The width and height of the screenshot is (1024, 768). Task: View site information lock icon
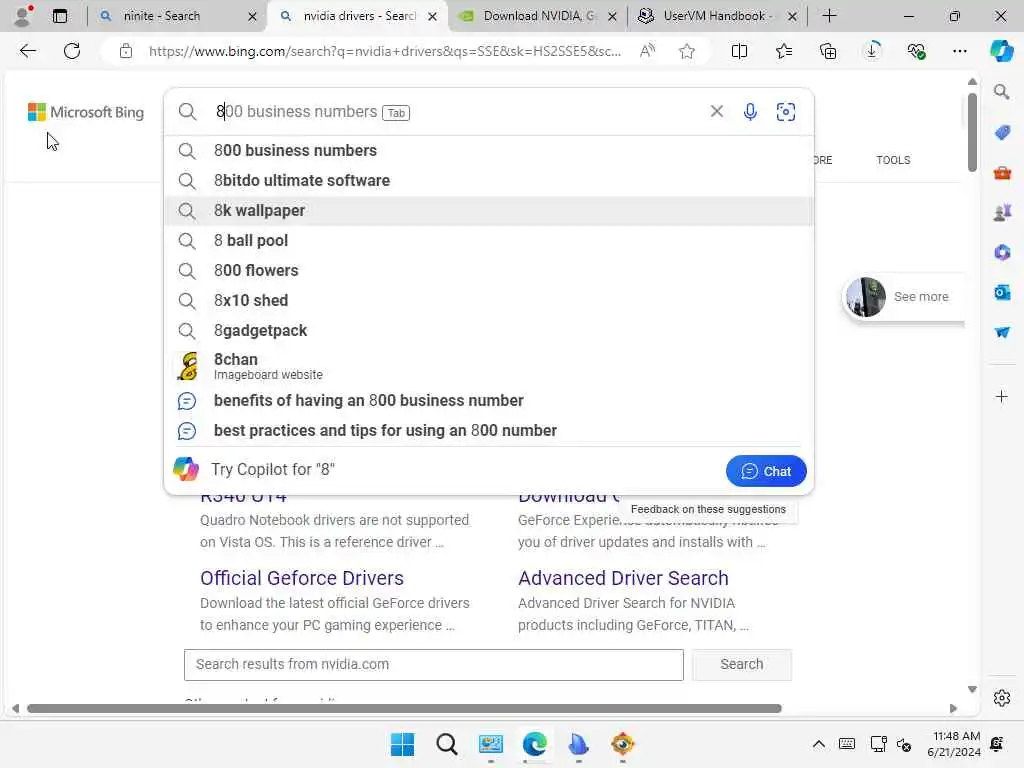tap(126, 51)
